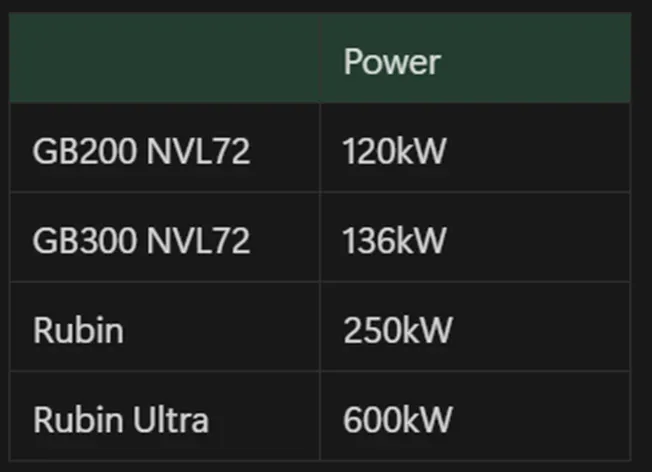Click the 120kW power value
The width and height of the screenshot is (652, 472).
tap(393, 152)
